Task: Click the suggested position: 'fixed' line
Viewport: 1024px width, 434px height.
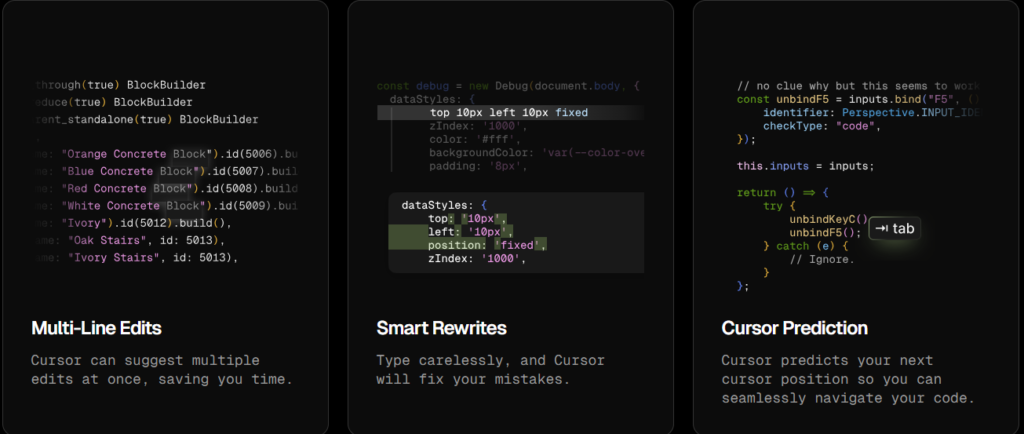Action: 487,245
